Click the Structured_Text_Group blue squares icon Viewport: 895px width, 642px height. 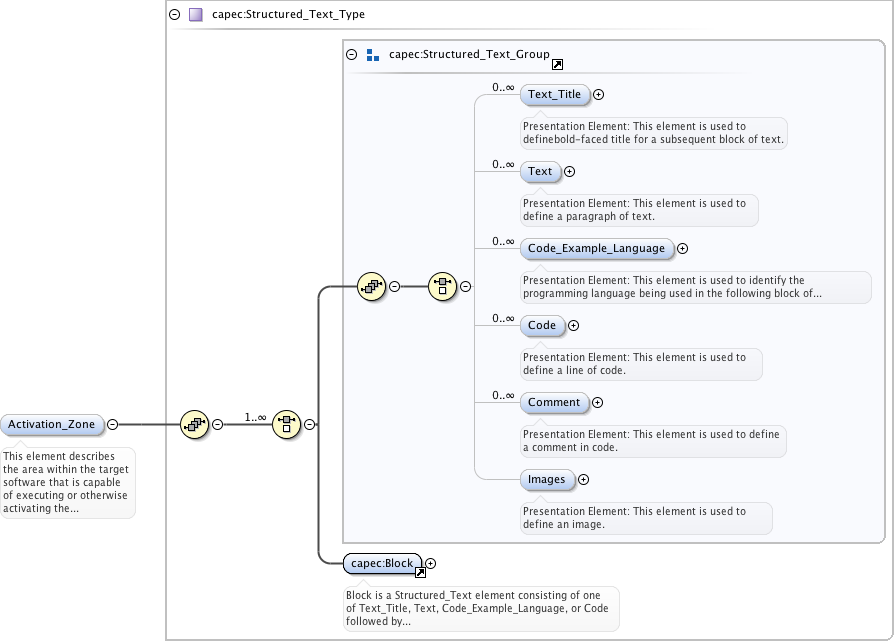click(x=373, y=55)
